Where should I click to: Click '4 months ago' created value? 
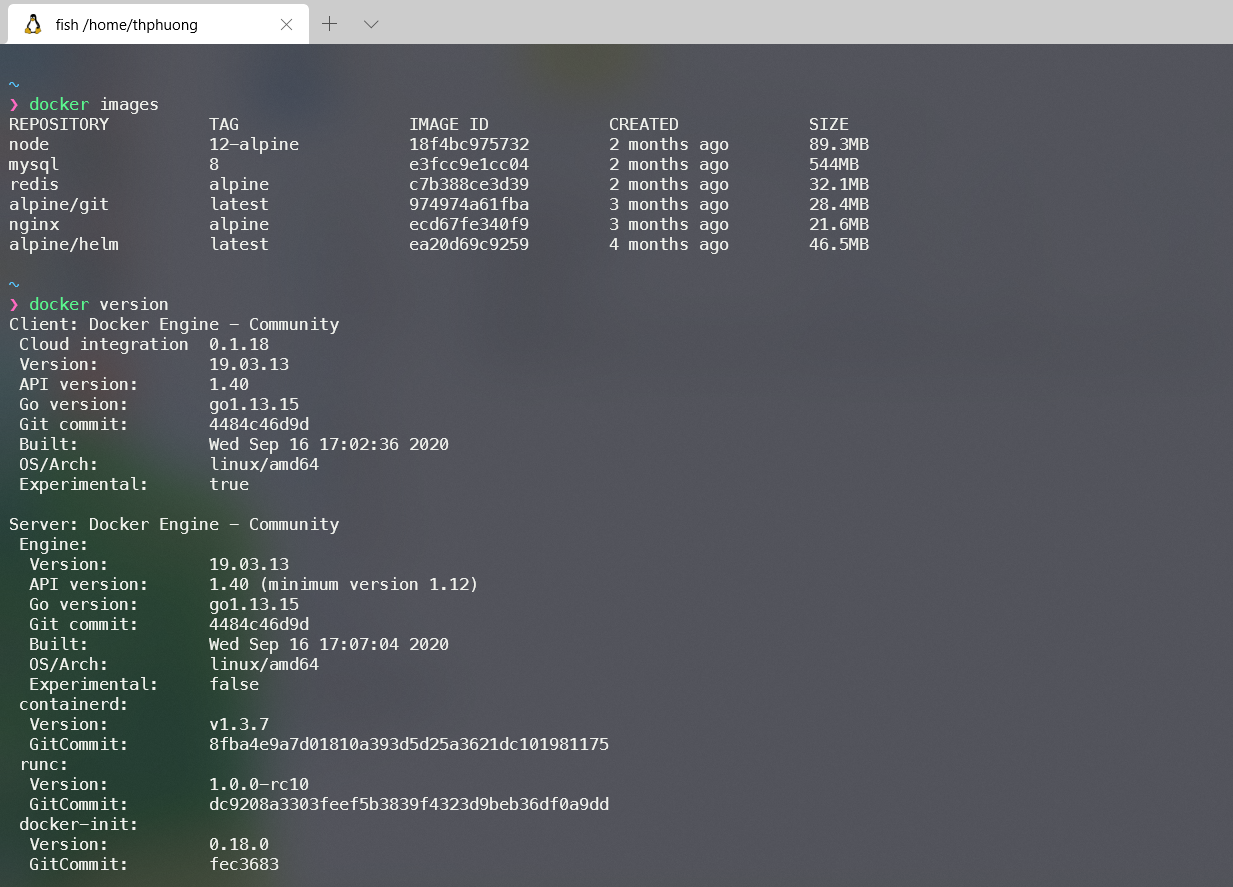(669, 244)
